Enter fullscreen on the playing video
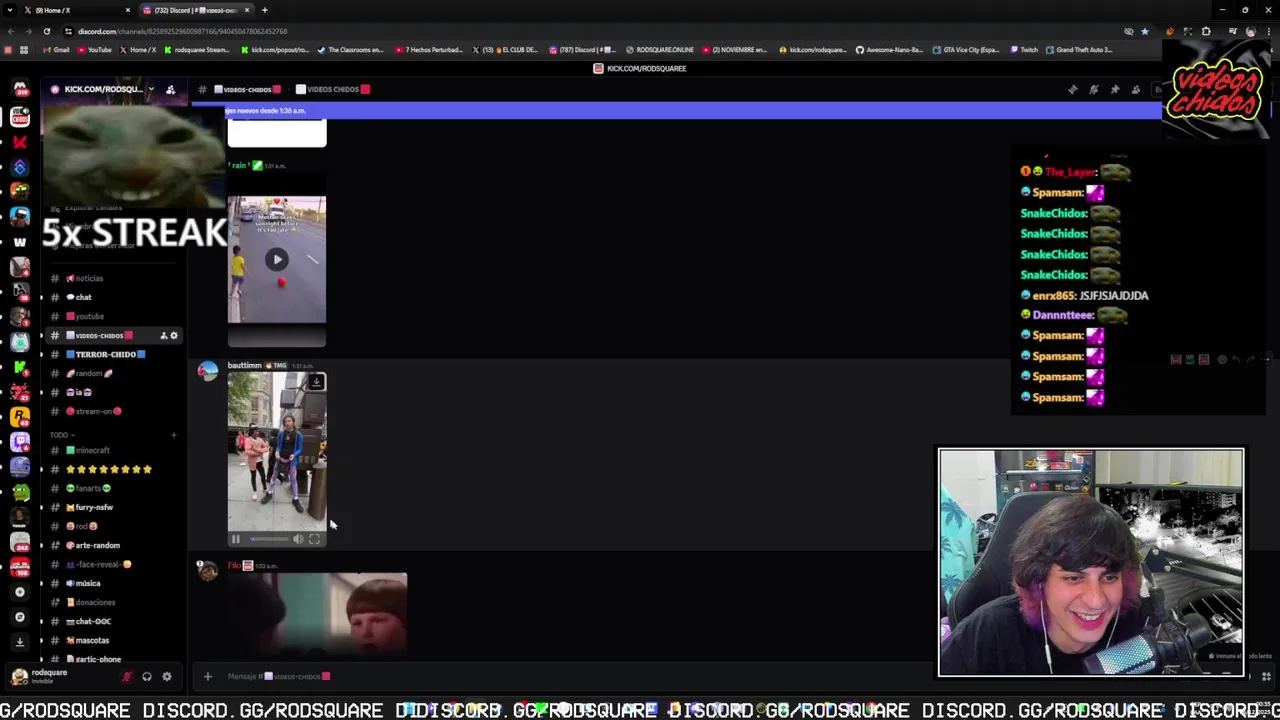Image resolution: width=1280 pixels, height=720 pixels. tap(314, 539)
